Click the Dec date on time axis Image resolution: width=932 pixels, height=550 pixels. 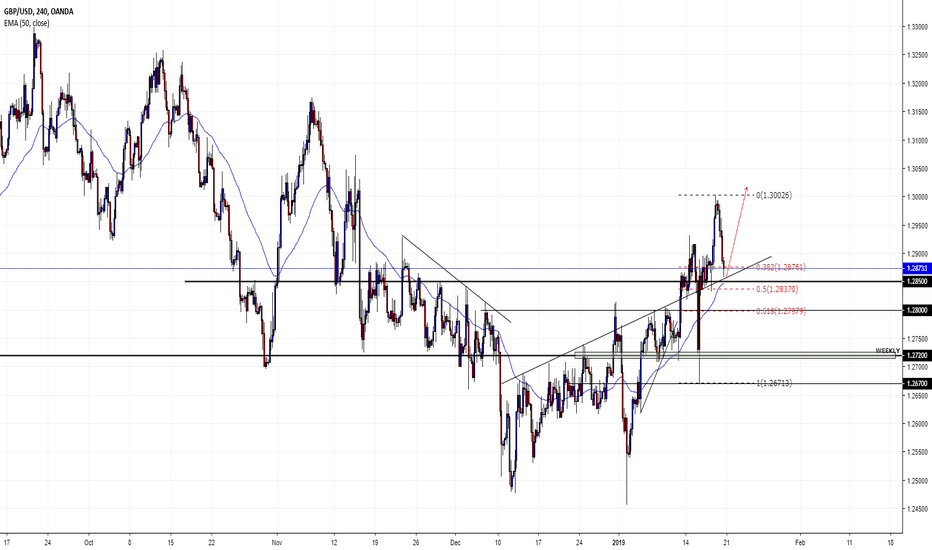[x=455, y=542]
